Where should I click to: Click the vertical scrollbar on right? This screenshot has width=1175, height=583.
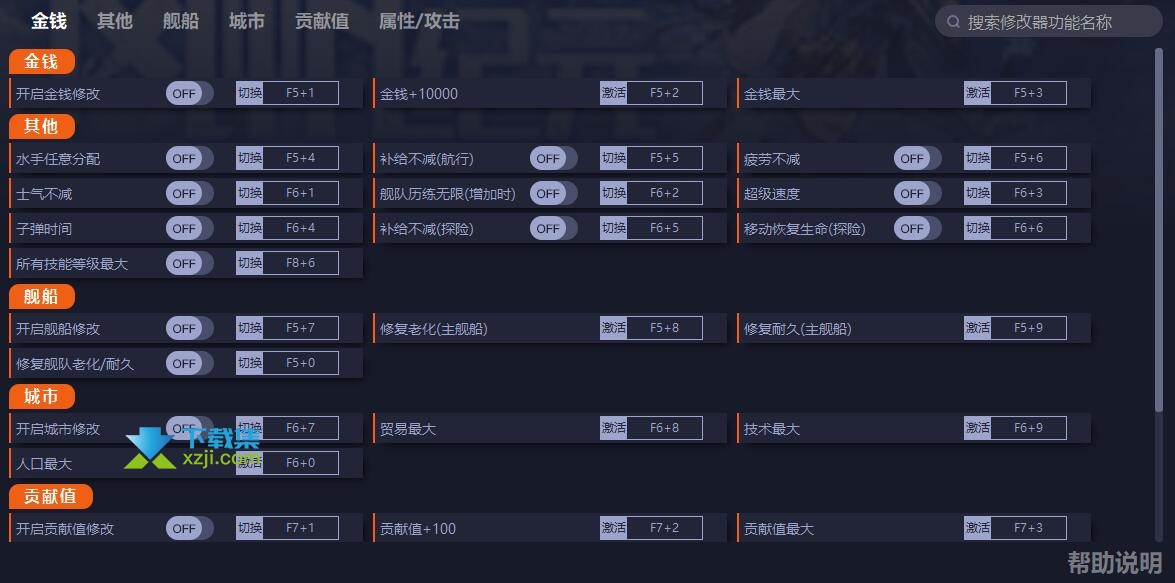(1159, 229)
